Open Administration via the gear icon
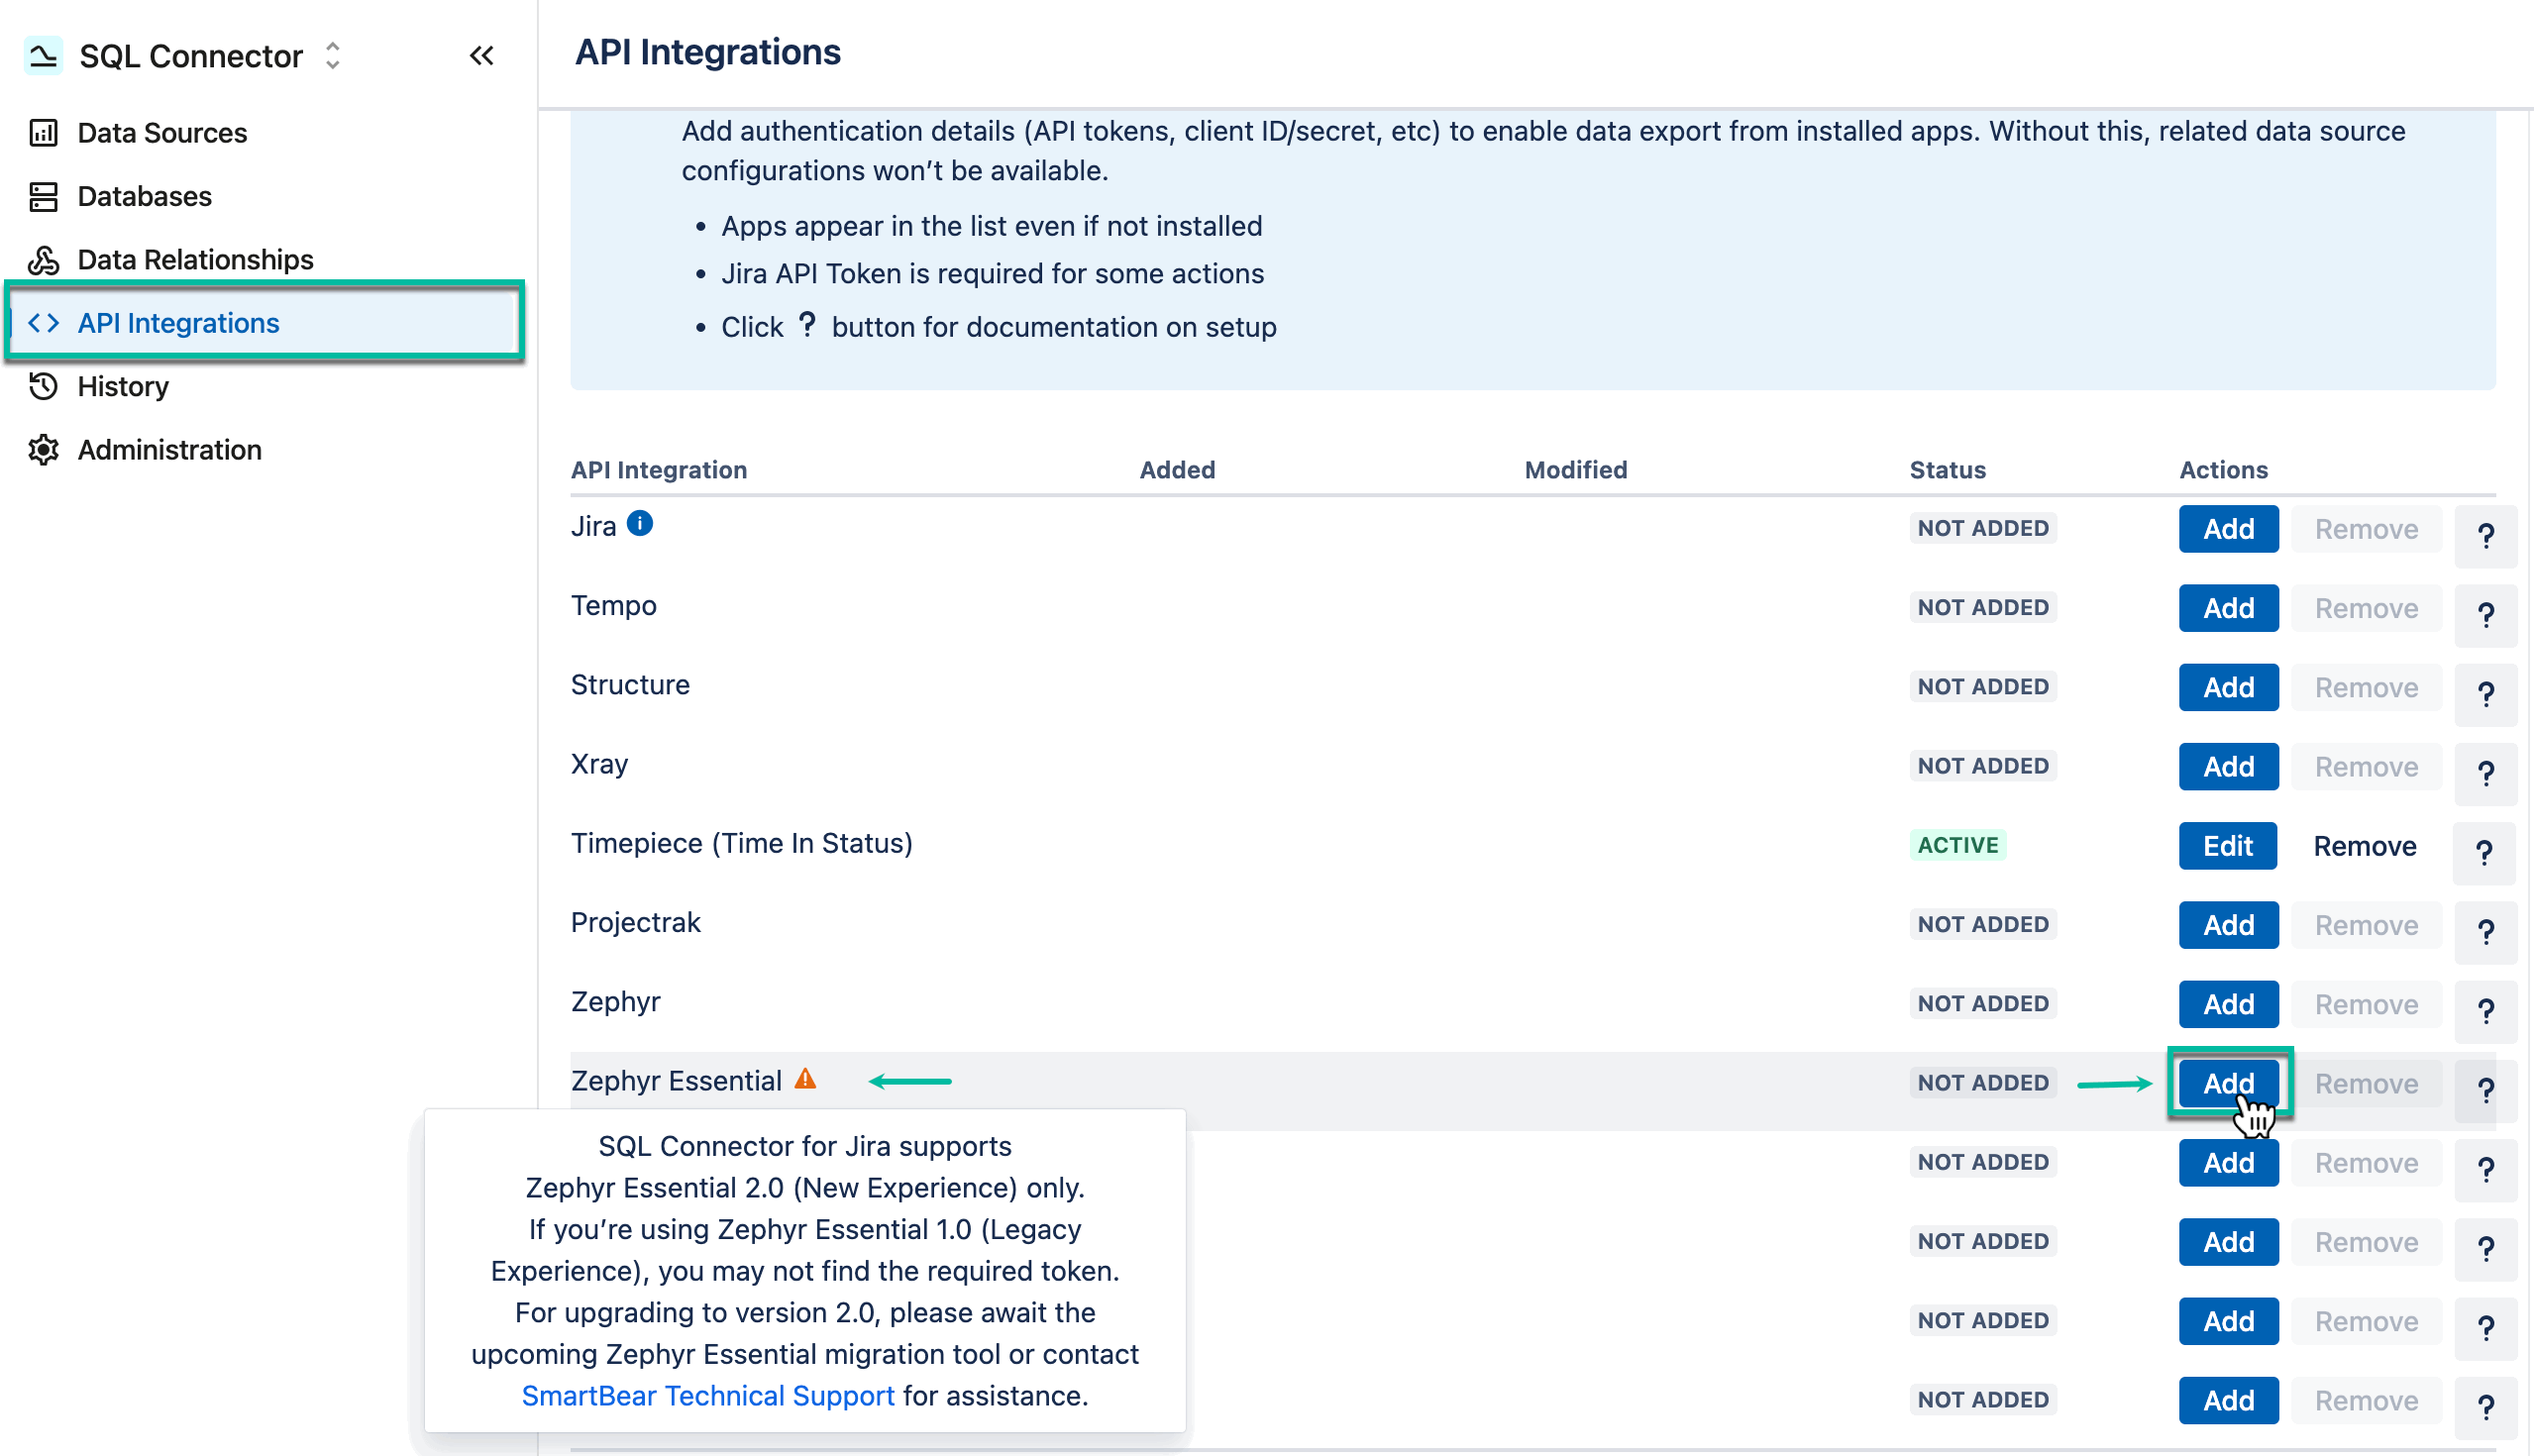Viewport: 2534px width, 1456px height. [42, 449]
